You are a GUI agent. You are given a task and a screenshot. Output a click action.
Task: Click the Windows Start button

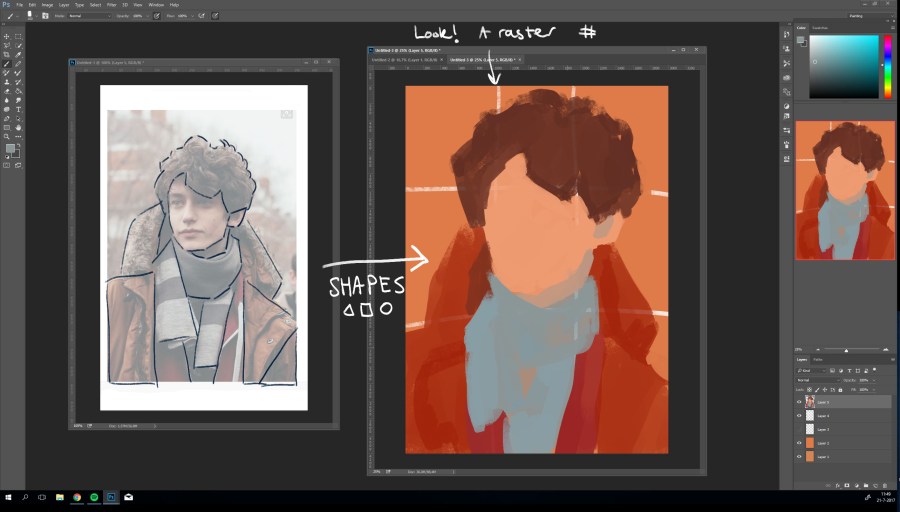pyautogui.click(x=8, y=496)
